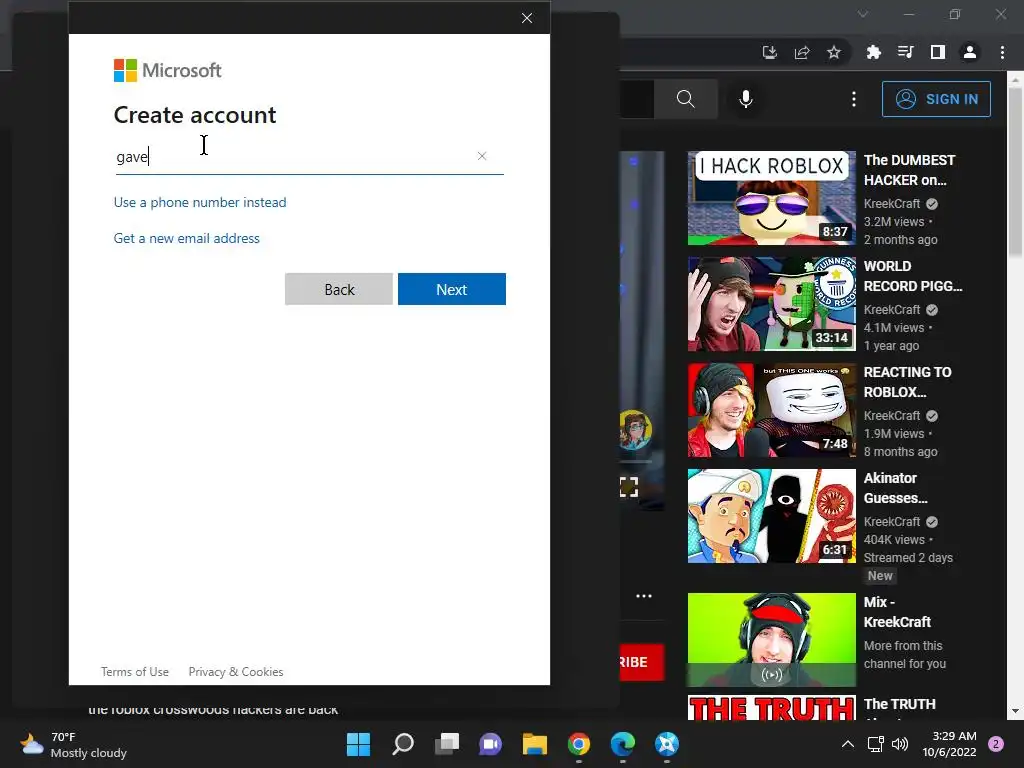Open Teams Chat taskbar icon

click(x=490, y=744)
